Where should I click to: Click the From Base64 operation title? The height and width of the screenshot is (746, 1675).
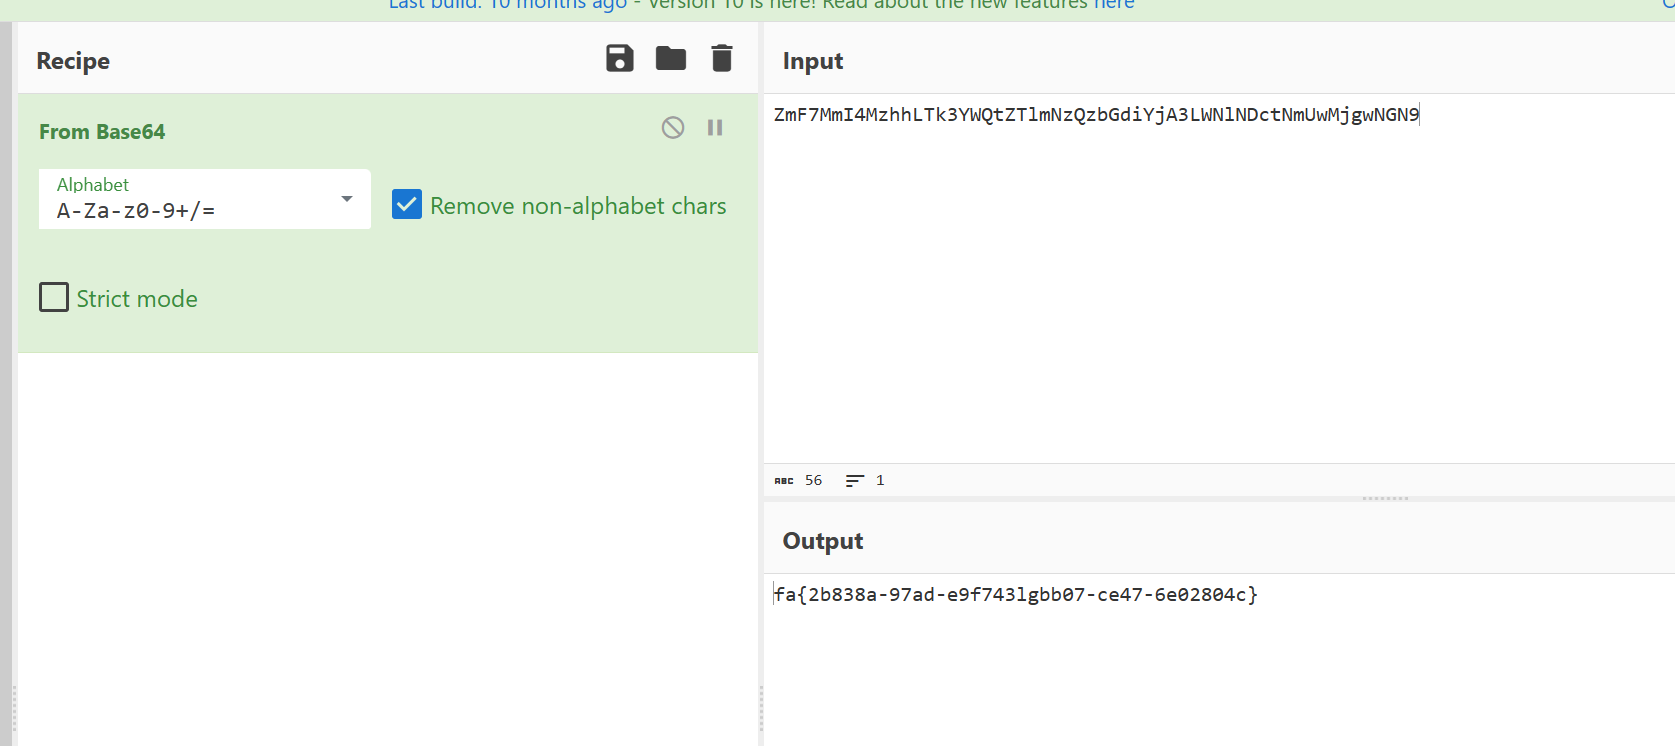pyautogui.click(x=102, y=132)
